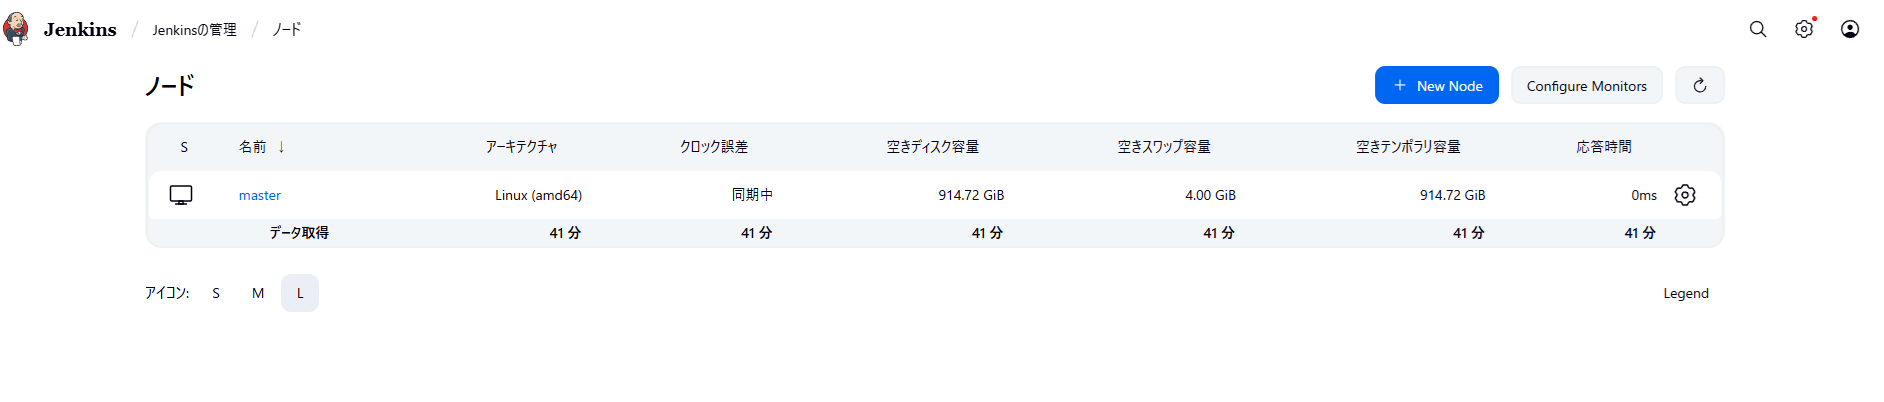Open the Configure Monitors button
Image resolution: width=1884 pixels, height=402 pixels.
coord(1586,86)
